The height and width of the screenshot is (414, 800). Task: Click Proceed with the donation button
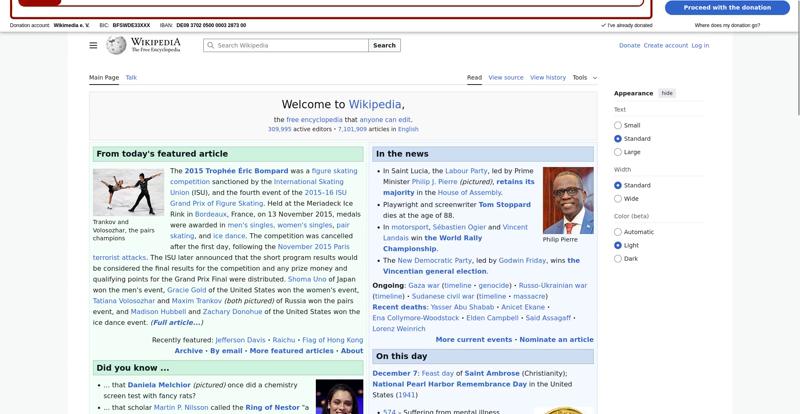point(727,7)
